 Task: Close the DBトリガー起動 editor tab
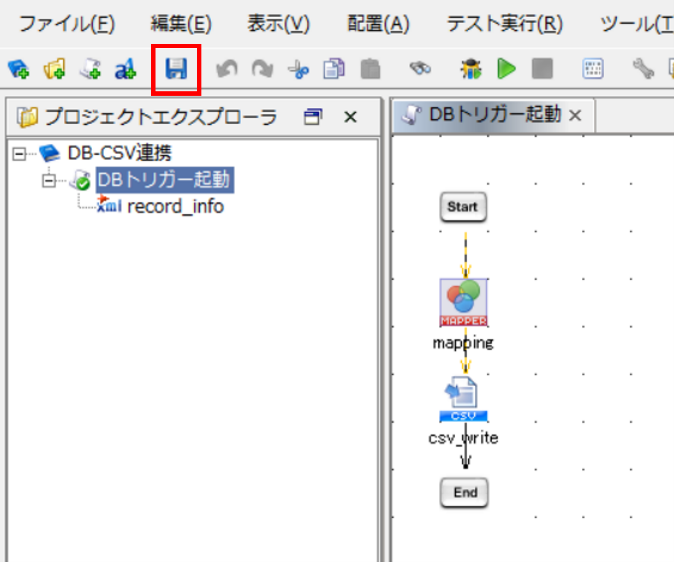point(575,115)
